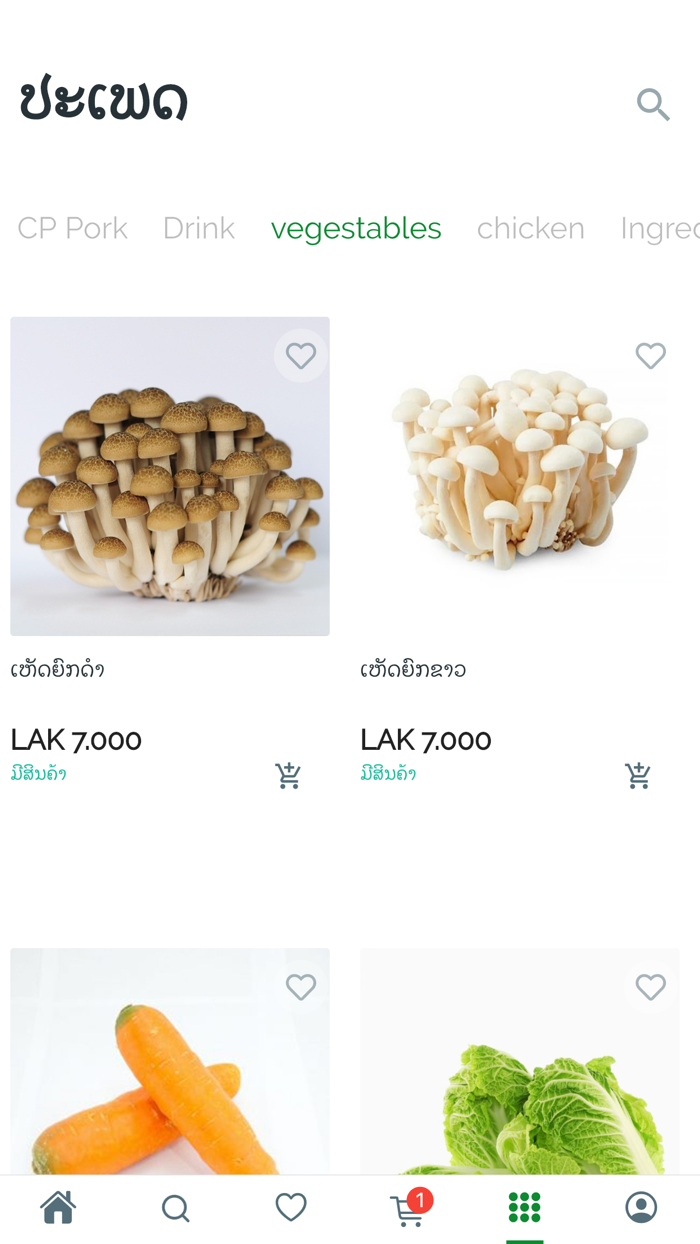Switch to the CP Pork category tab
Screen dimensions: 700x1244
point(71,228)
